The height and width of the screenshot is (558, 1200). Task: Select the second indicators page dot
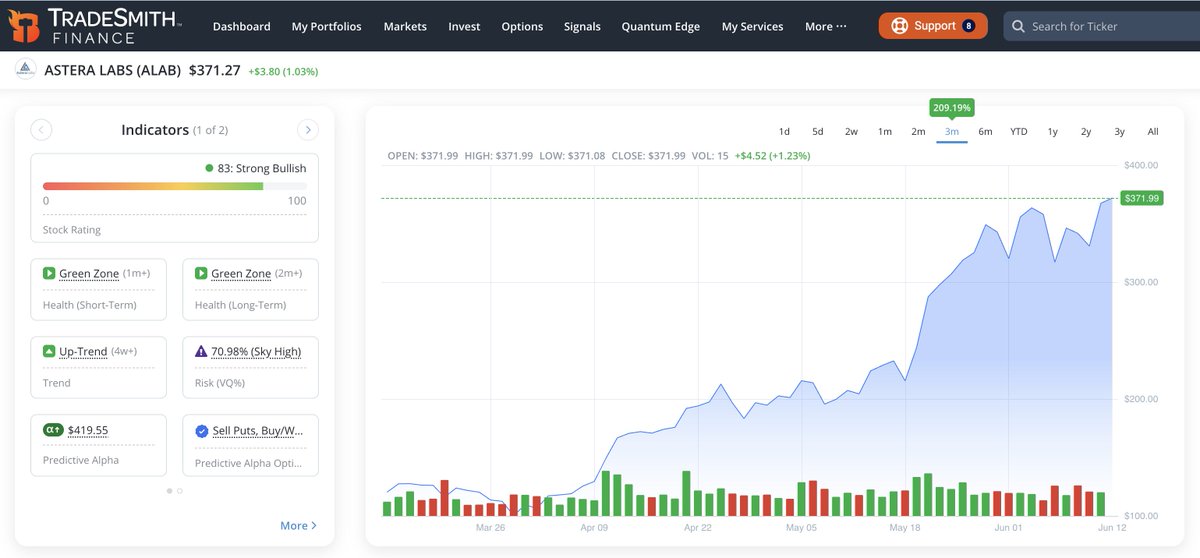[x=180, y=491]
